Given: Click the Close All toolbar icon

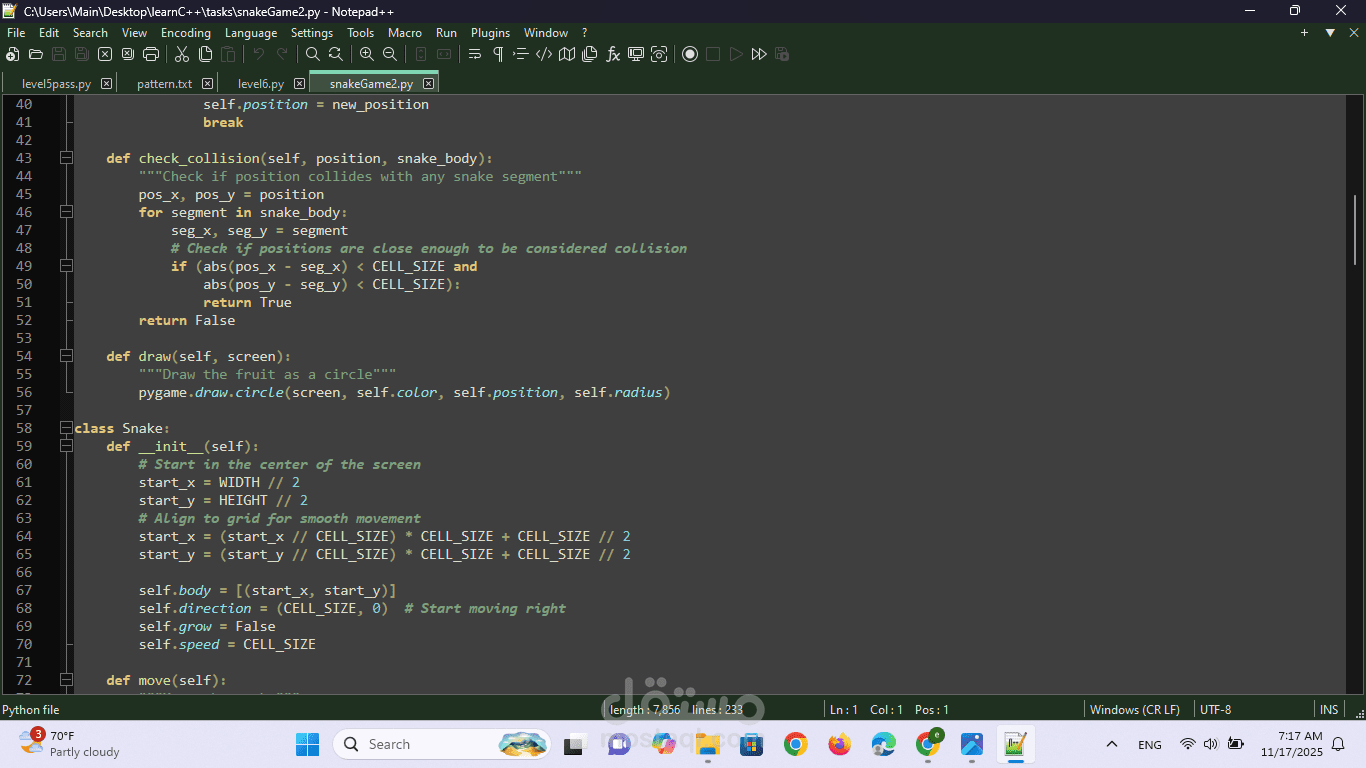Looking at the screenshot, I should tap(128, 54).
